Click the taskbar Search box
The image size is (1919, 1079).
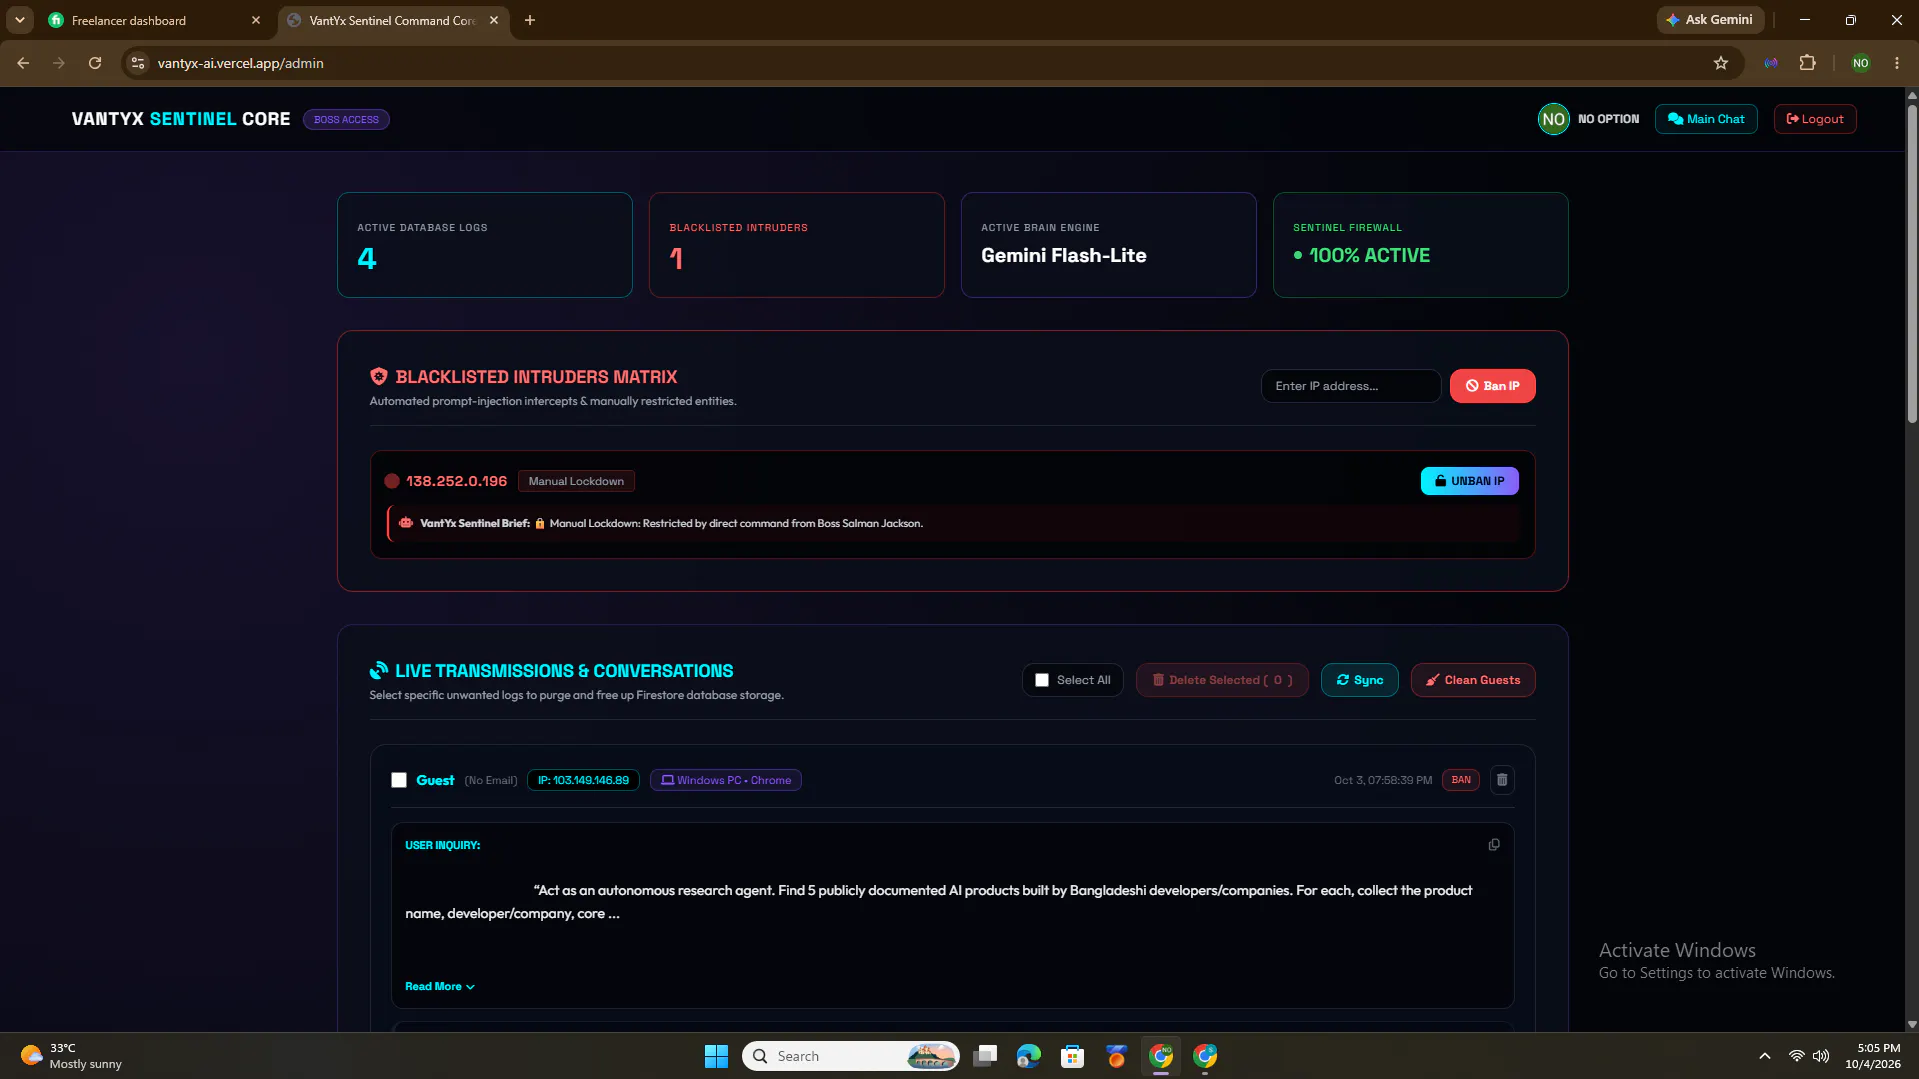click(x=850, y=1056)
